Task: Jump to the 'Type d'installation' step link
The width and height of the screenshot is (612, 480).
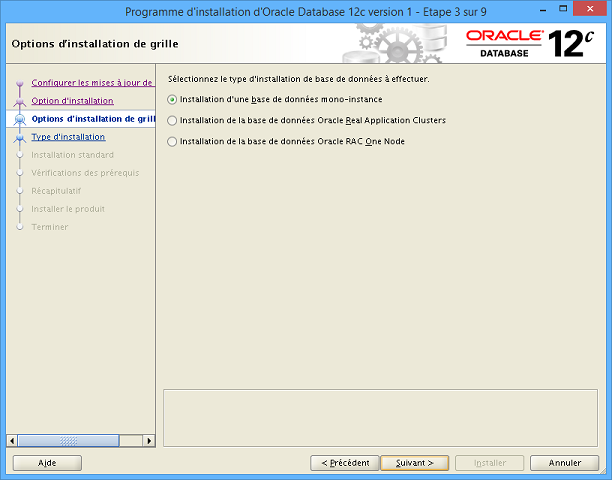Action: point(68,137)
